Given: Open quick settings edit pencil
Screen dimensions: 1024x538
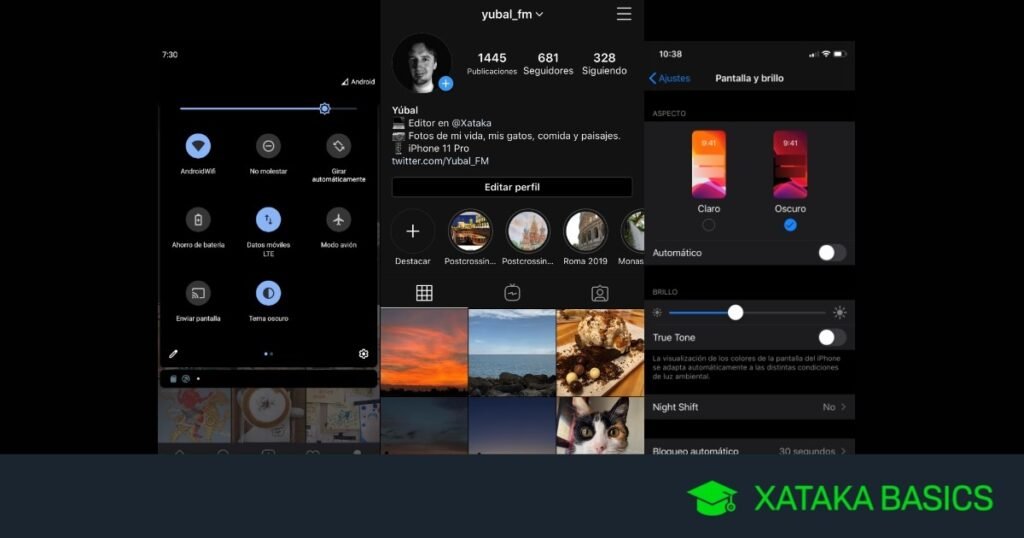Looking at the screenshot, I should 173,354.
